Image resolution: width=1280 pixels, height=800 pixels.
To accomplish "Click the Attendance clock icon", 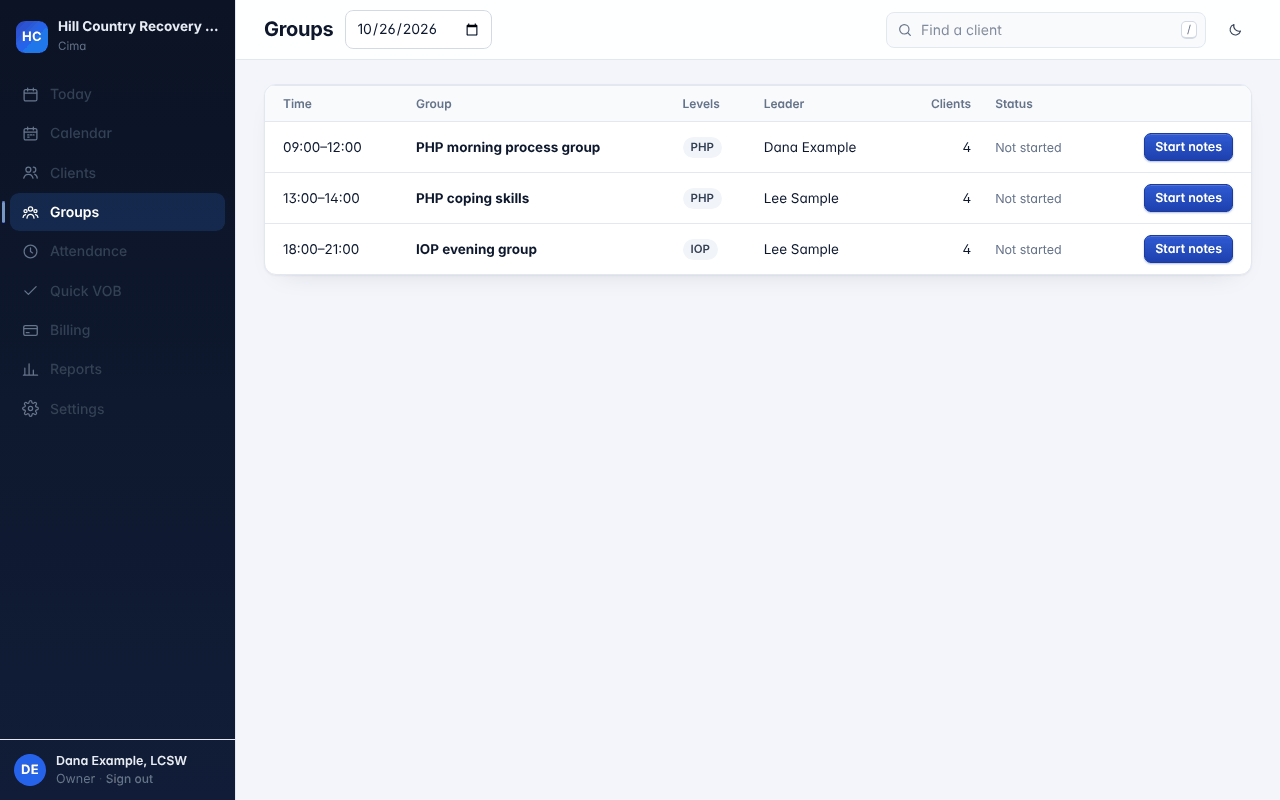I will click(x=30, y=251).
